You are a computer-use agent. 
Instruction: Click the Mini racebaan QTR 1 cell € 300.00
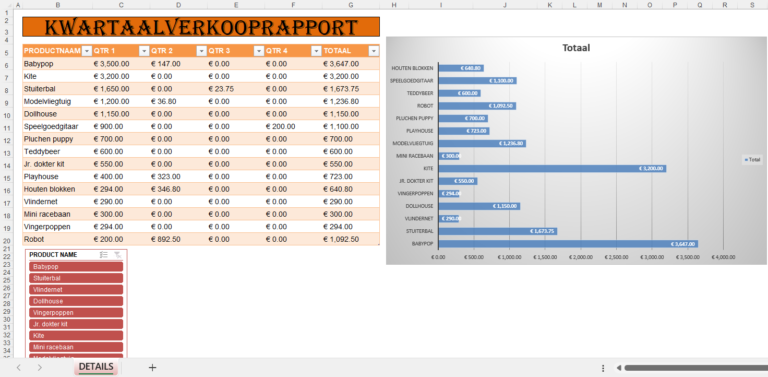click(x=121, y=214)
